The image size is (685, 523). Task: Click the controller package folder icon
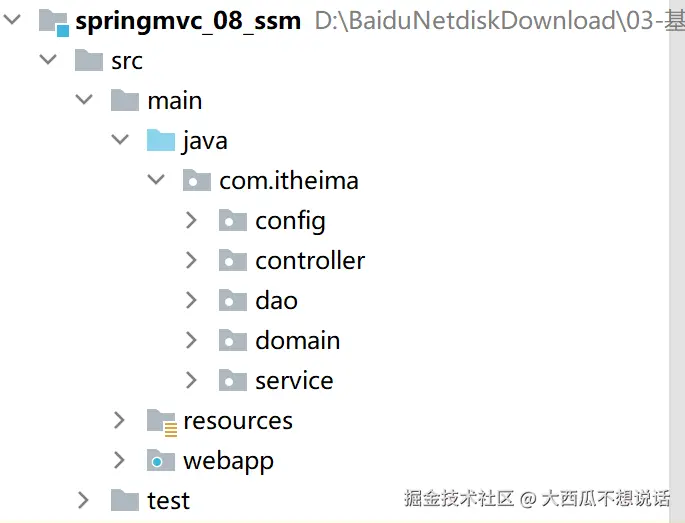232,260
